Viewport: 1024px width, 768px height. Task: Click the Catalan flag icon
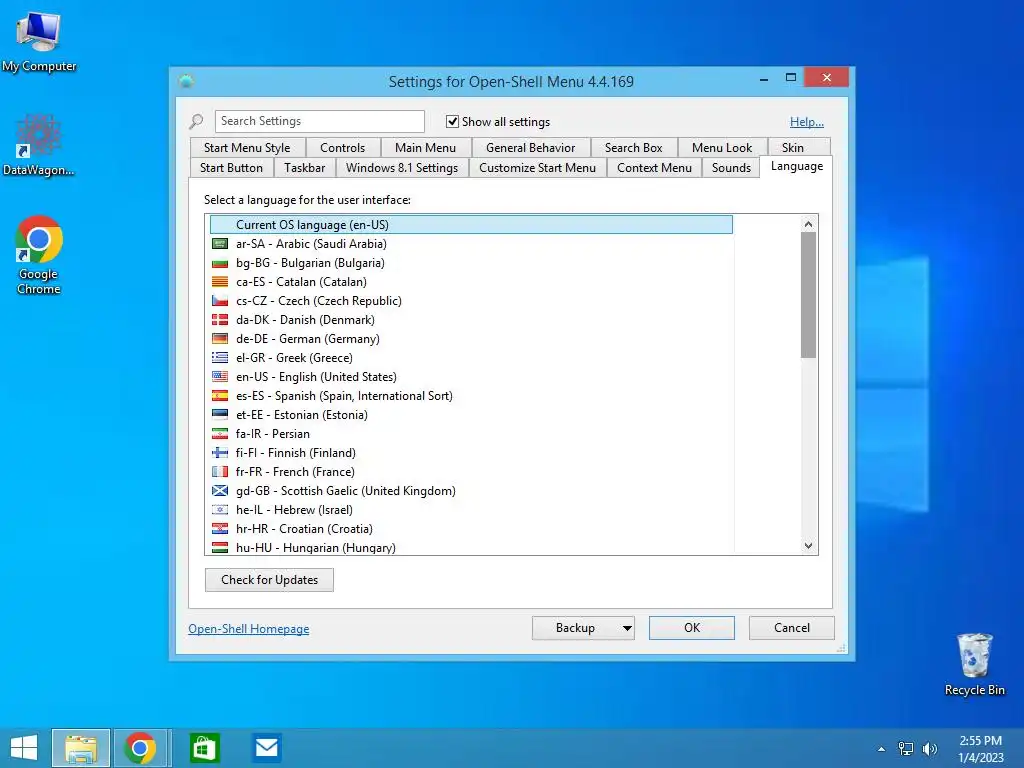click(220, 281)
